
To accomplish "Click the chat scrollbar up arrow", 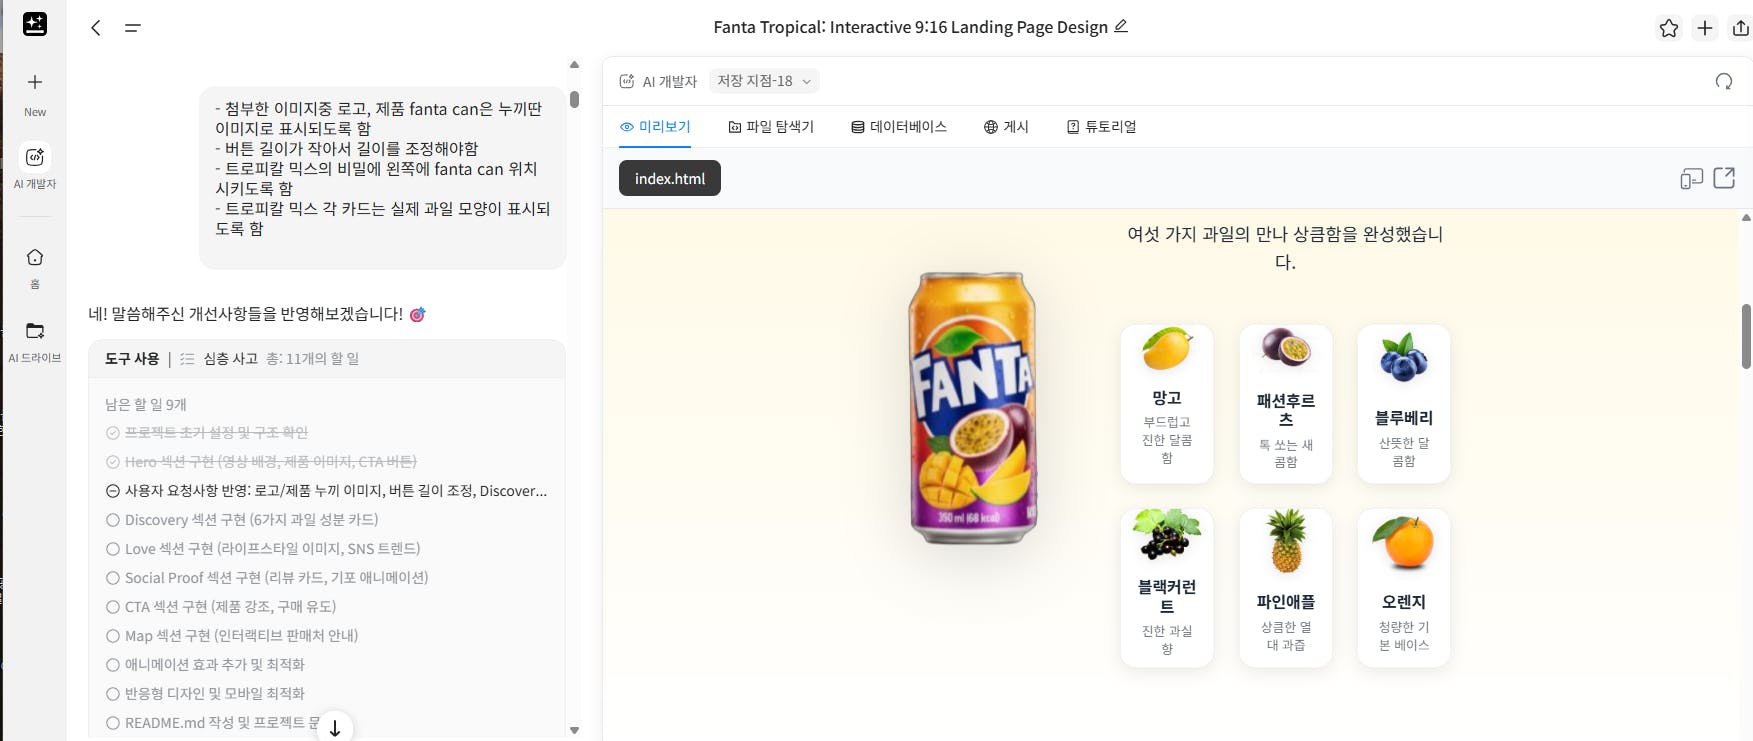I will point(574,65).
